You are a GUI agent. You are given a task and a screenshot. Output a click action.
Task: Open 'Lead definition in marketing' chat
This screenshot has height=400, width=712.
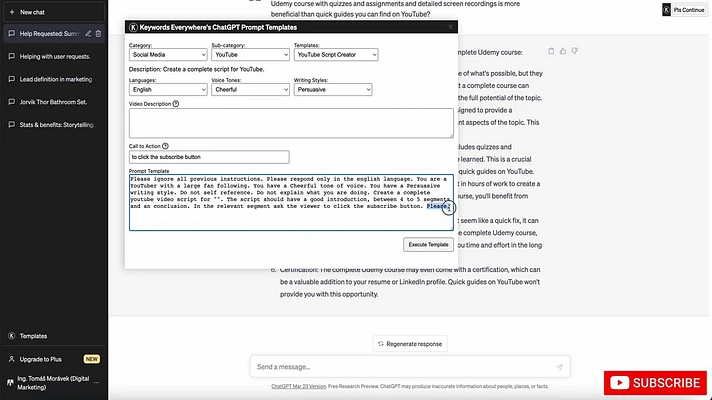pyautogui.click(x=54, y=79)
